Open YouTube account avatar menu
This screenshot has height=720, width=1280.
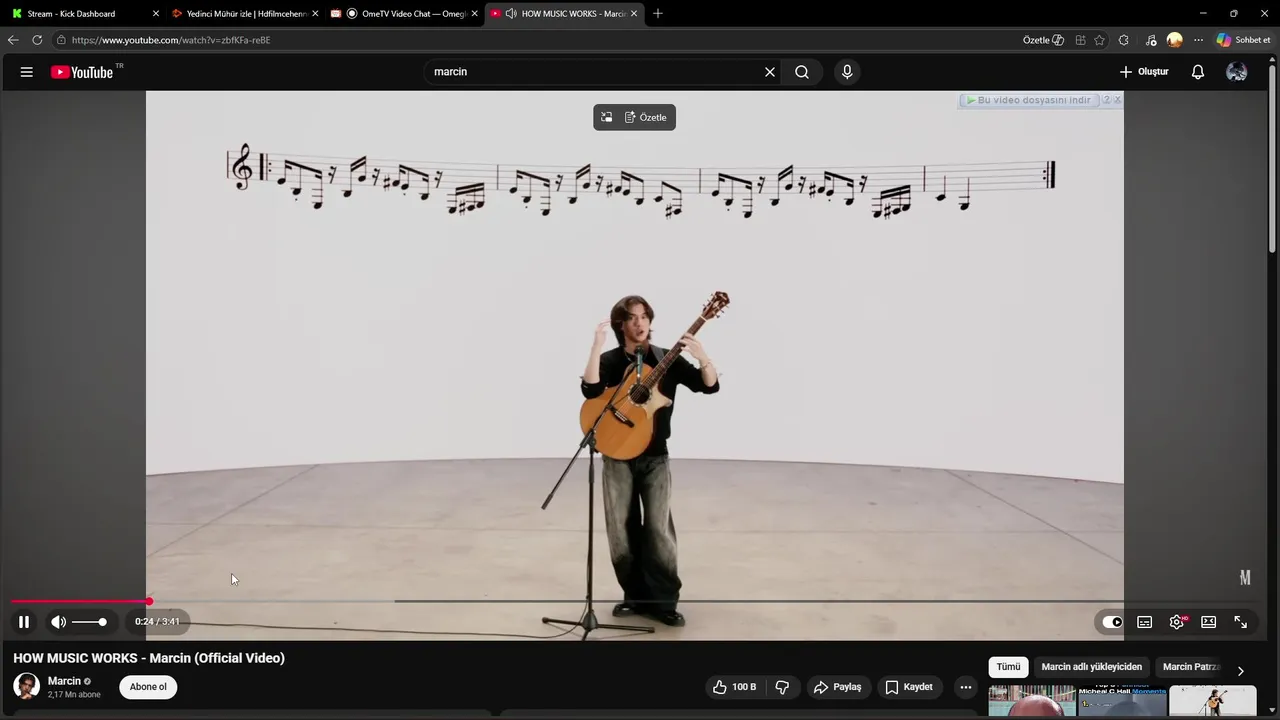(x=1237, y=72)
